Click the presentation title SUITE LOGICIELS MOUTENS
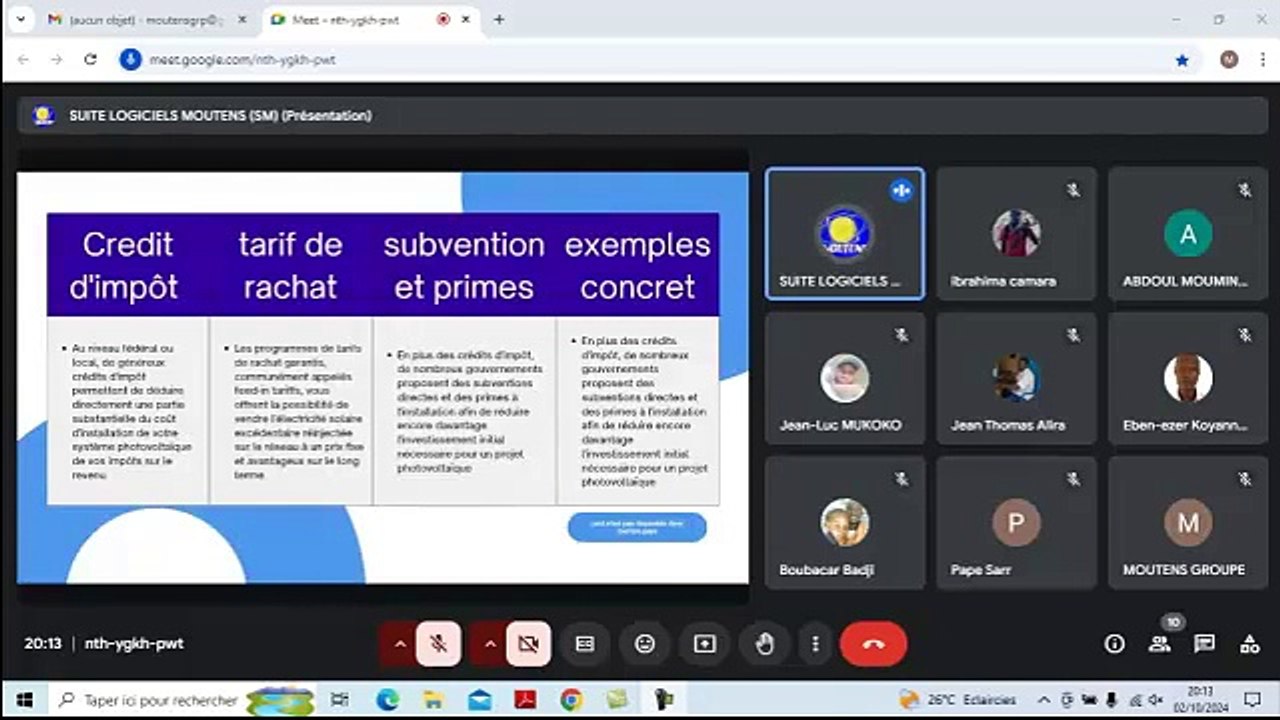The width and height of the screenshot is (1280, 720). 220,115
